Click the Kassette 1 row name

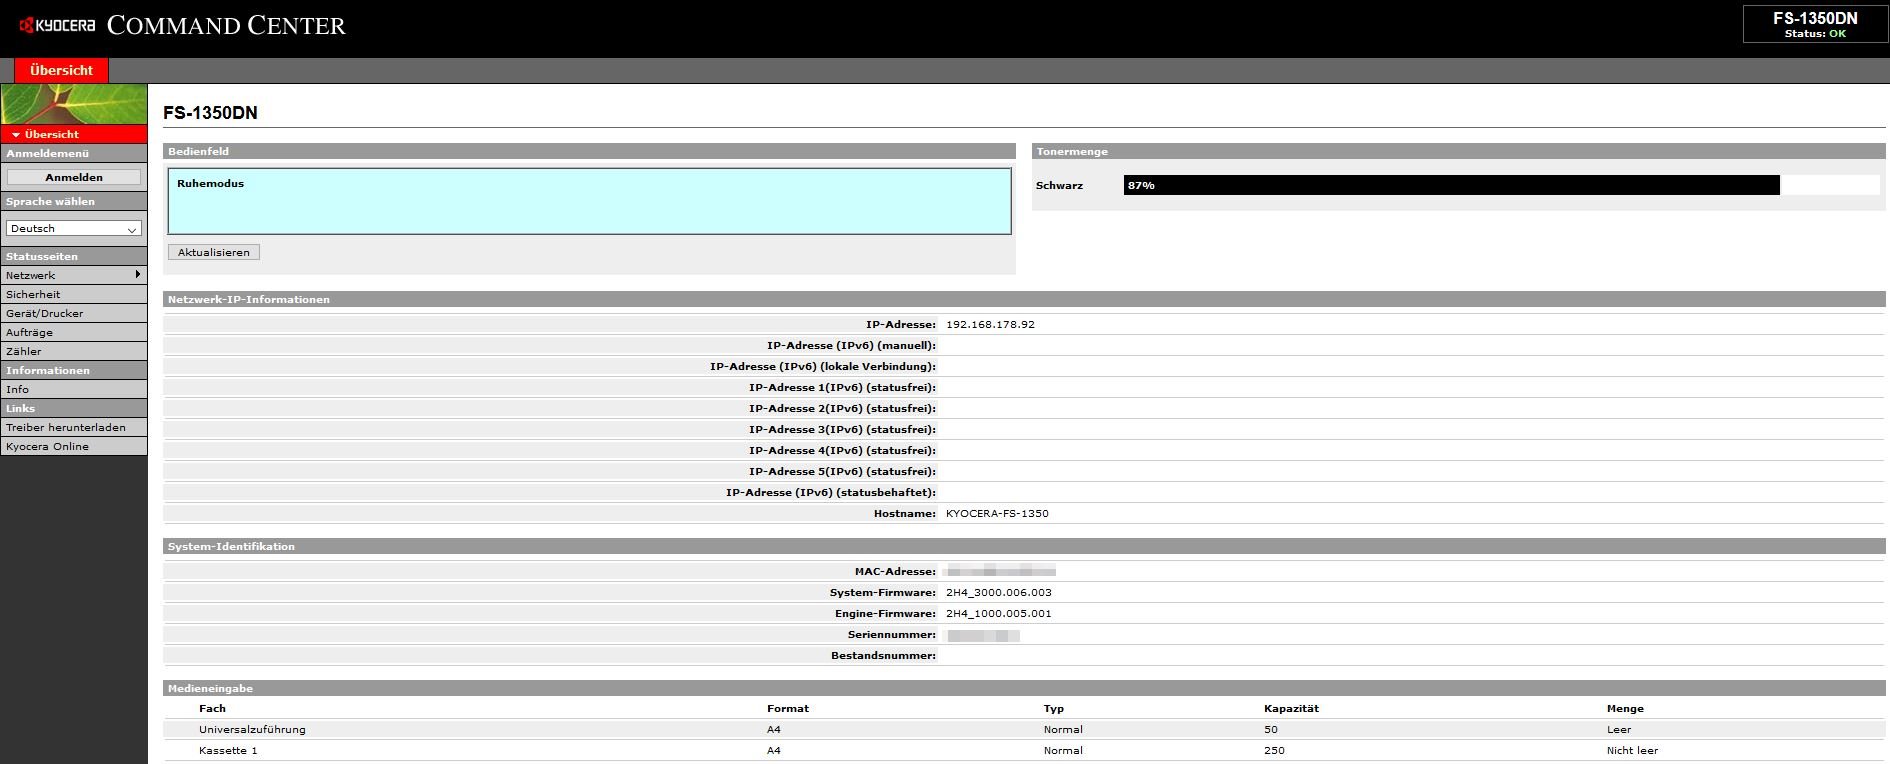(x=228, y=750)
